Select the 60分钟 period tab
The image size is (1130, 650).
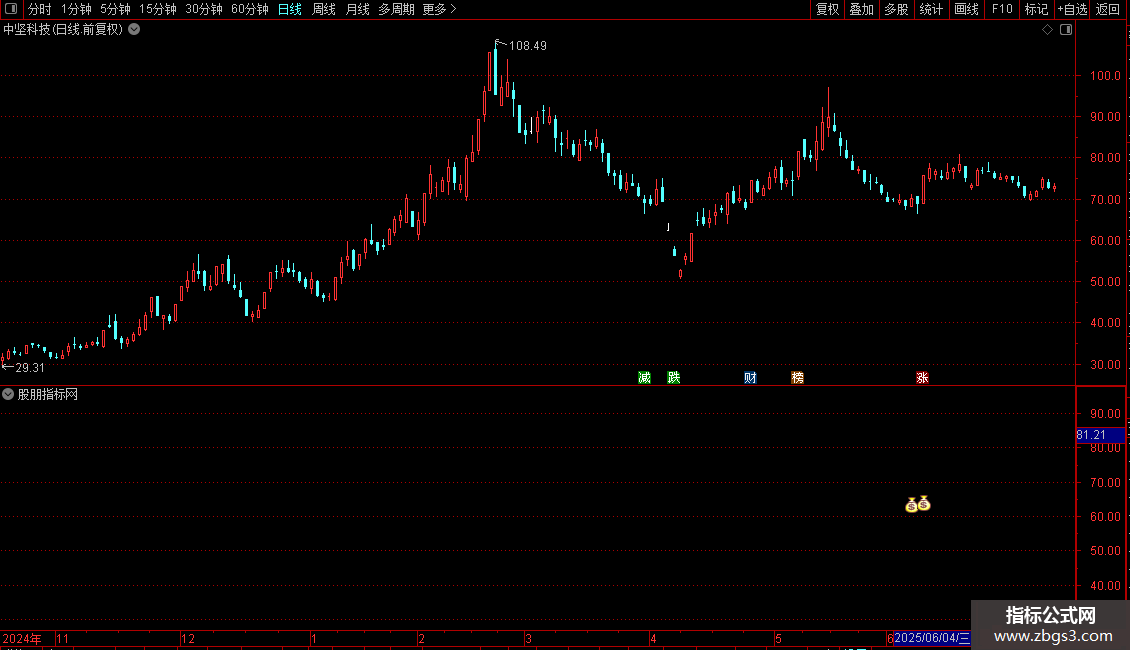click(x=250, y=9)
